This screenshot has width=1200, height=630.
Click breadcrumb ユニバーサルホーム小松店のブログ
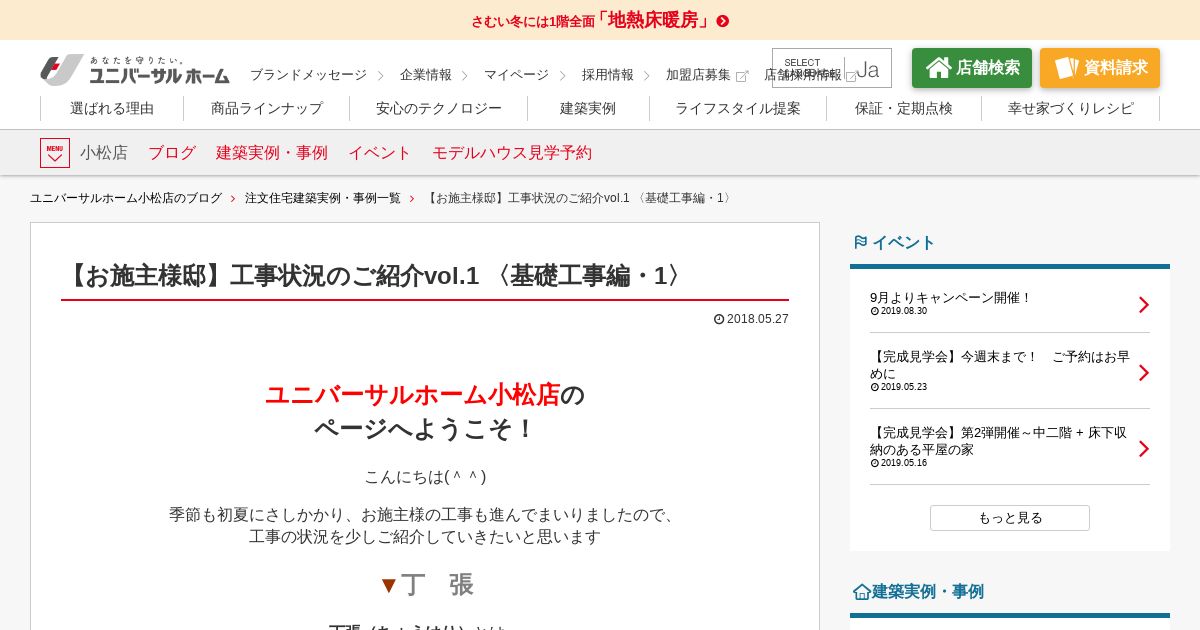point(126,198)
